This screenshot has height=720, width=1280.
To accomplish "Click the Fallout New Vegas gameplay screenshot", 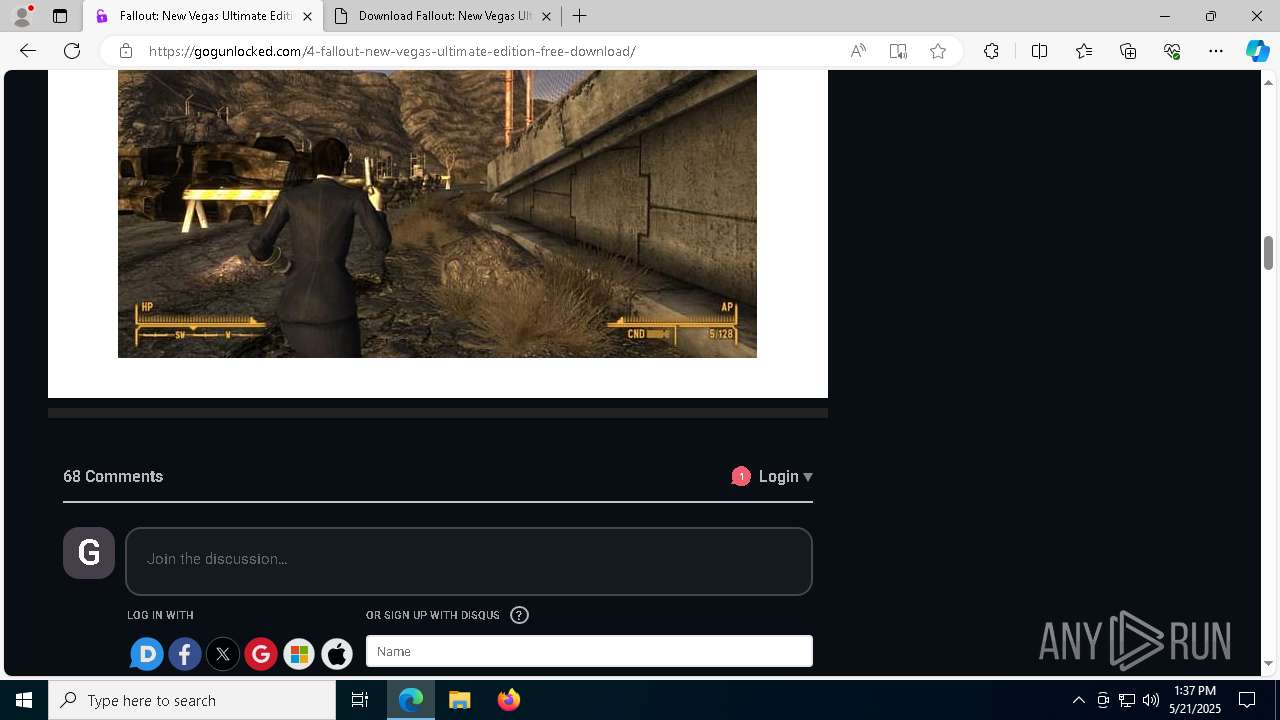I will pos(437,214).
